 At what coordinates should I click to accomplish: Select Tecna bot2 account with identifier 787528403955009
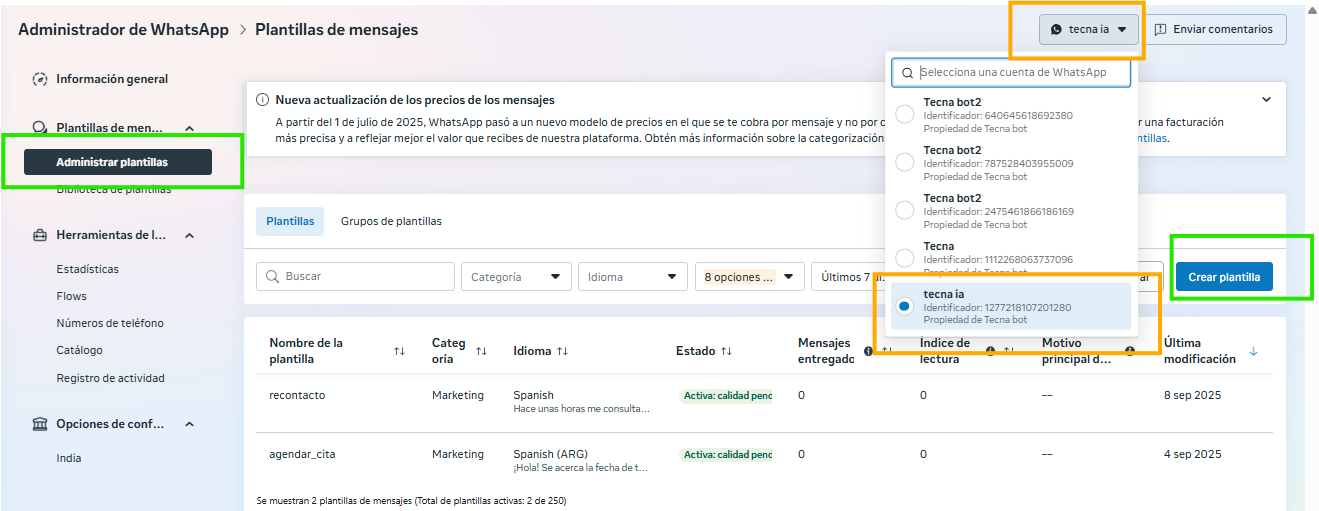(905, 163)
